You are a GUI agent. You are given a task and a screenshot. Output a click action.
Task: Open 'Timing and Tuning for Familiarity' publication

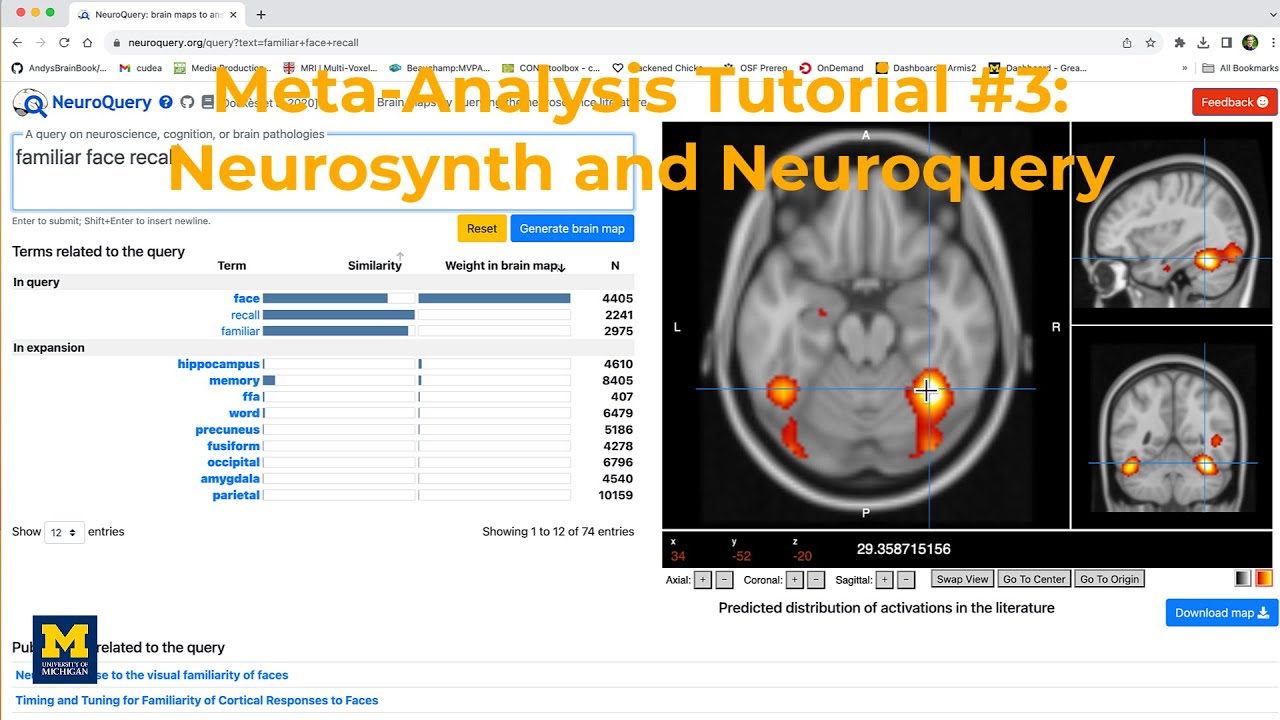(x=197, y=701)
